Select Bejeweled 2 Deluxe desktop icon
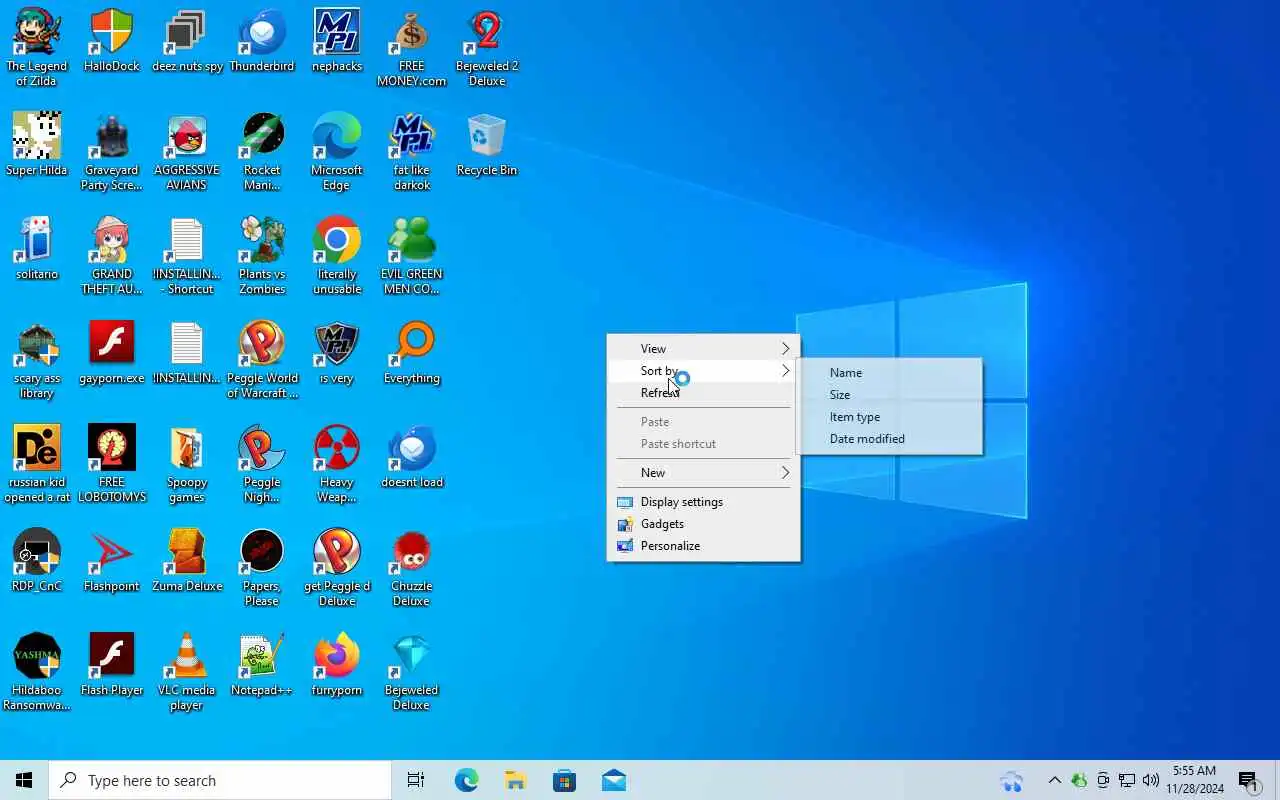 487,47
